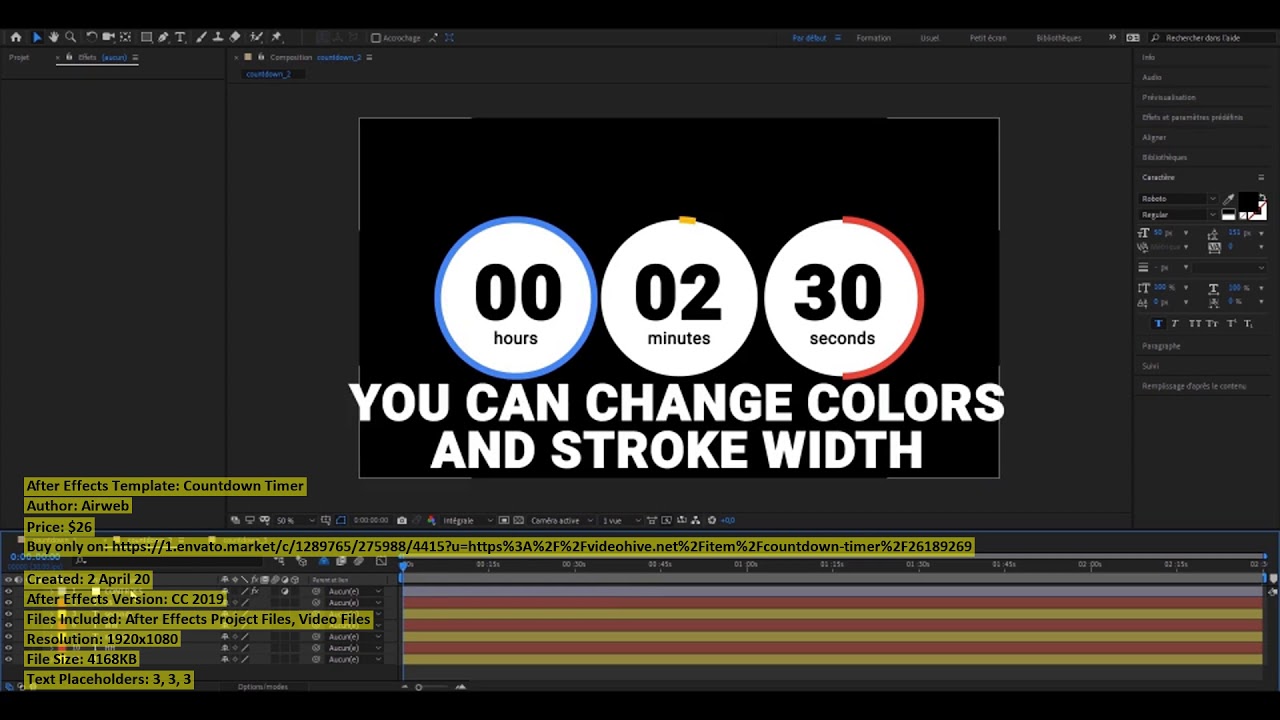Switch to the Usuel workspace

point(930,38)
